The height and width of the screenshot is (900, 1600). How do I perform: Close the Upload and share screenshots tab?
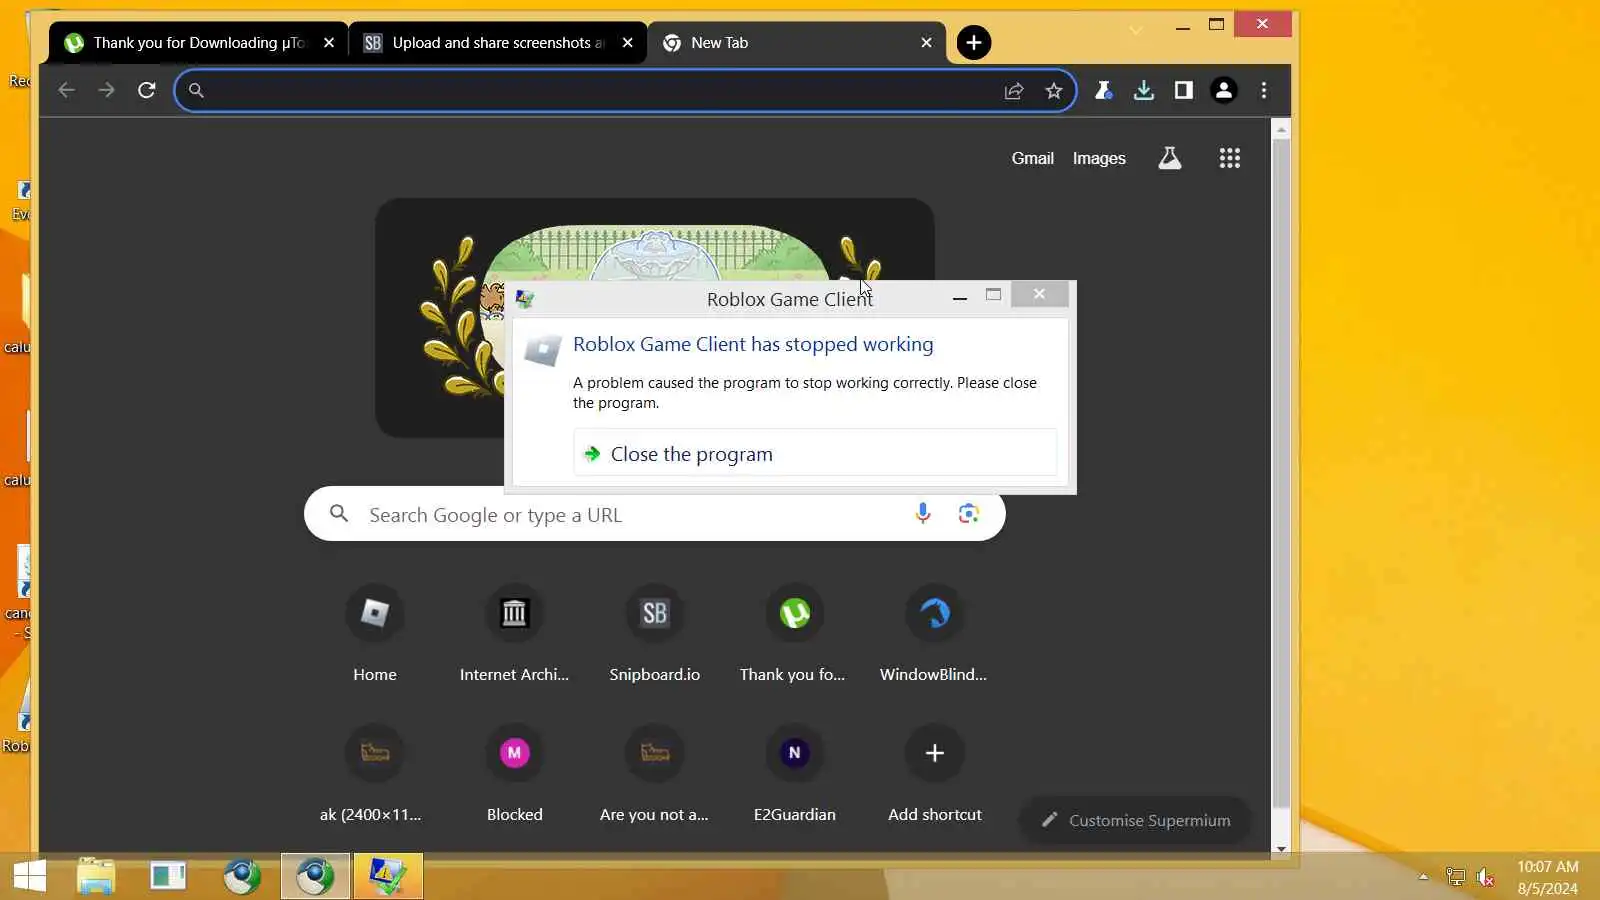tap(628, 43)
